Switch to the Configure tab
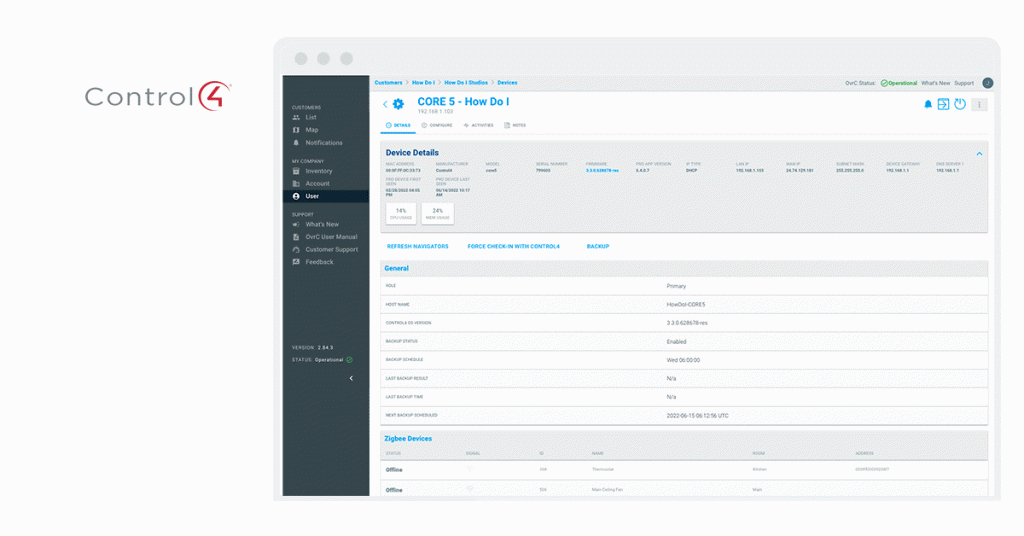 (437, 125)
